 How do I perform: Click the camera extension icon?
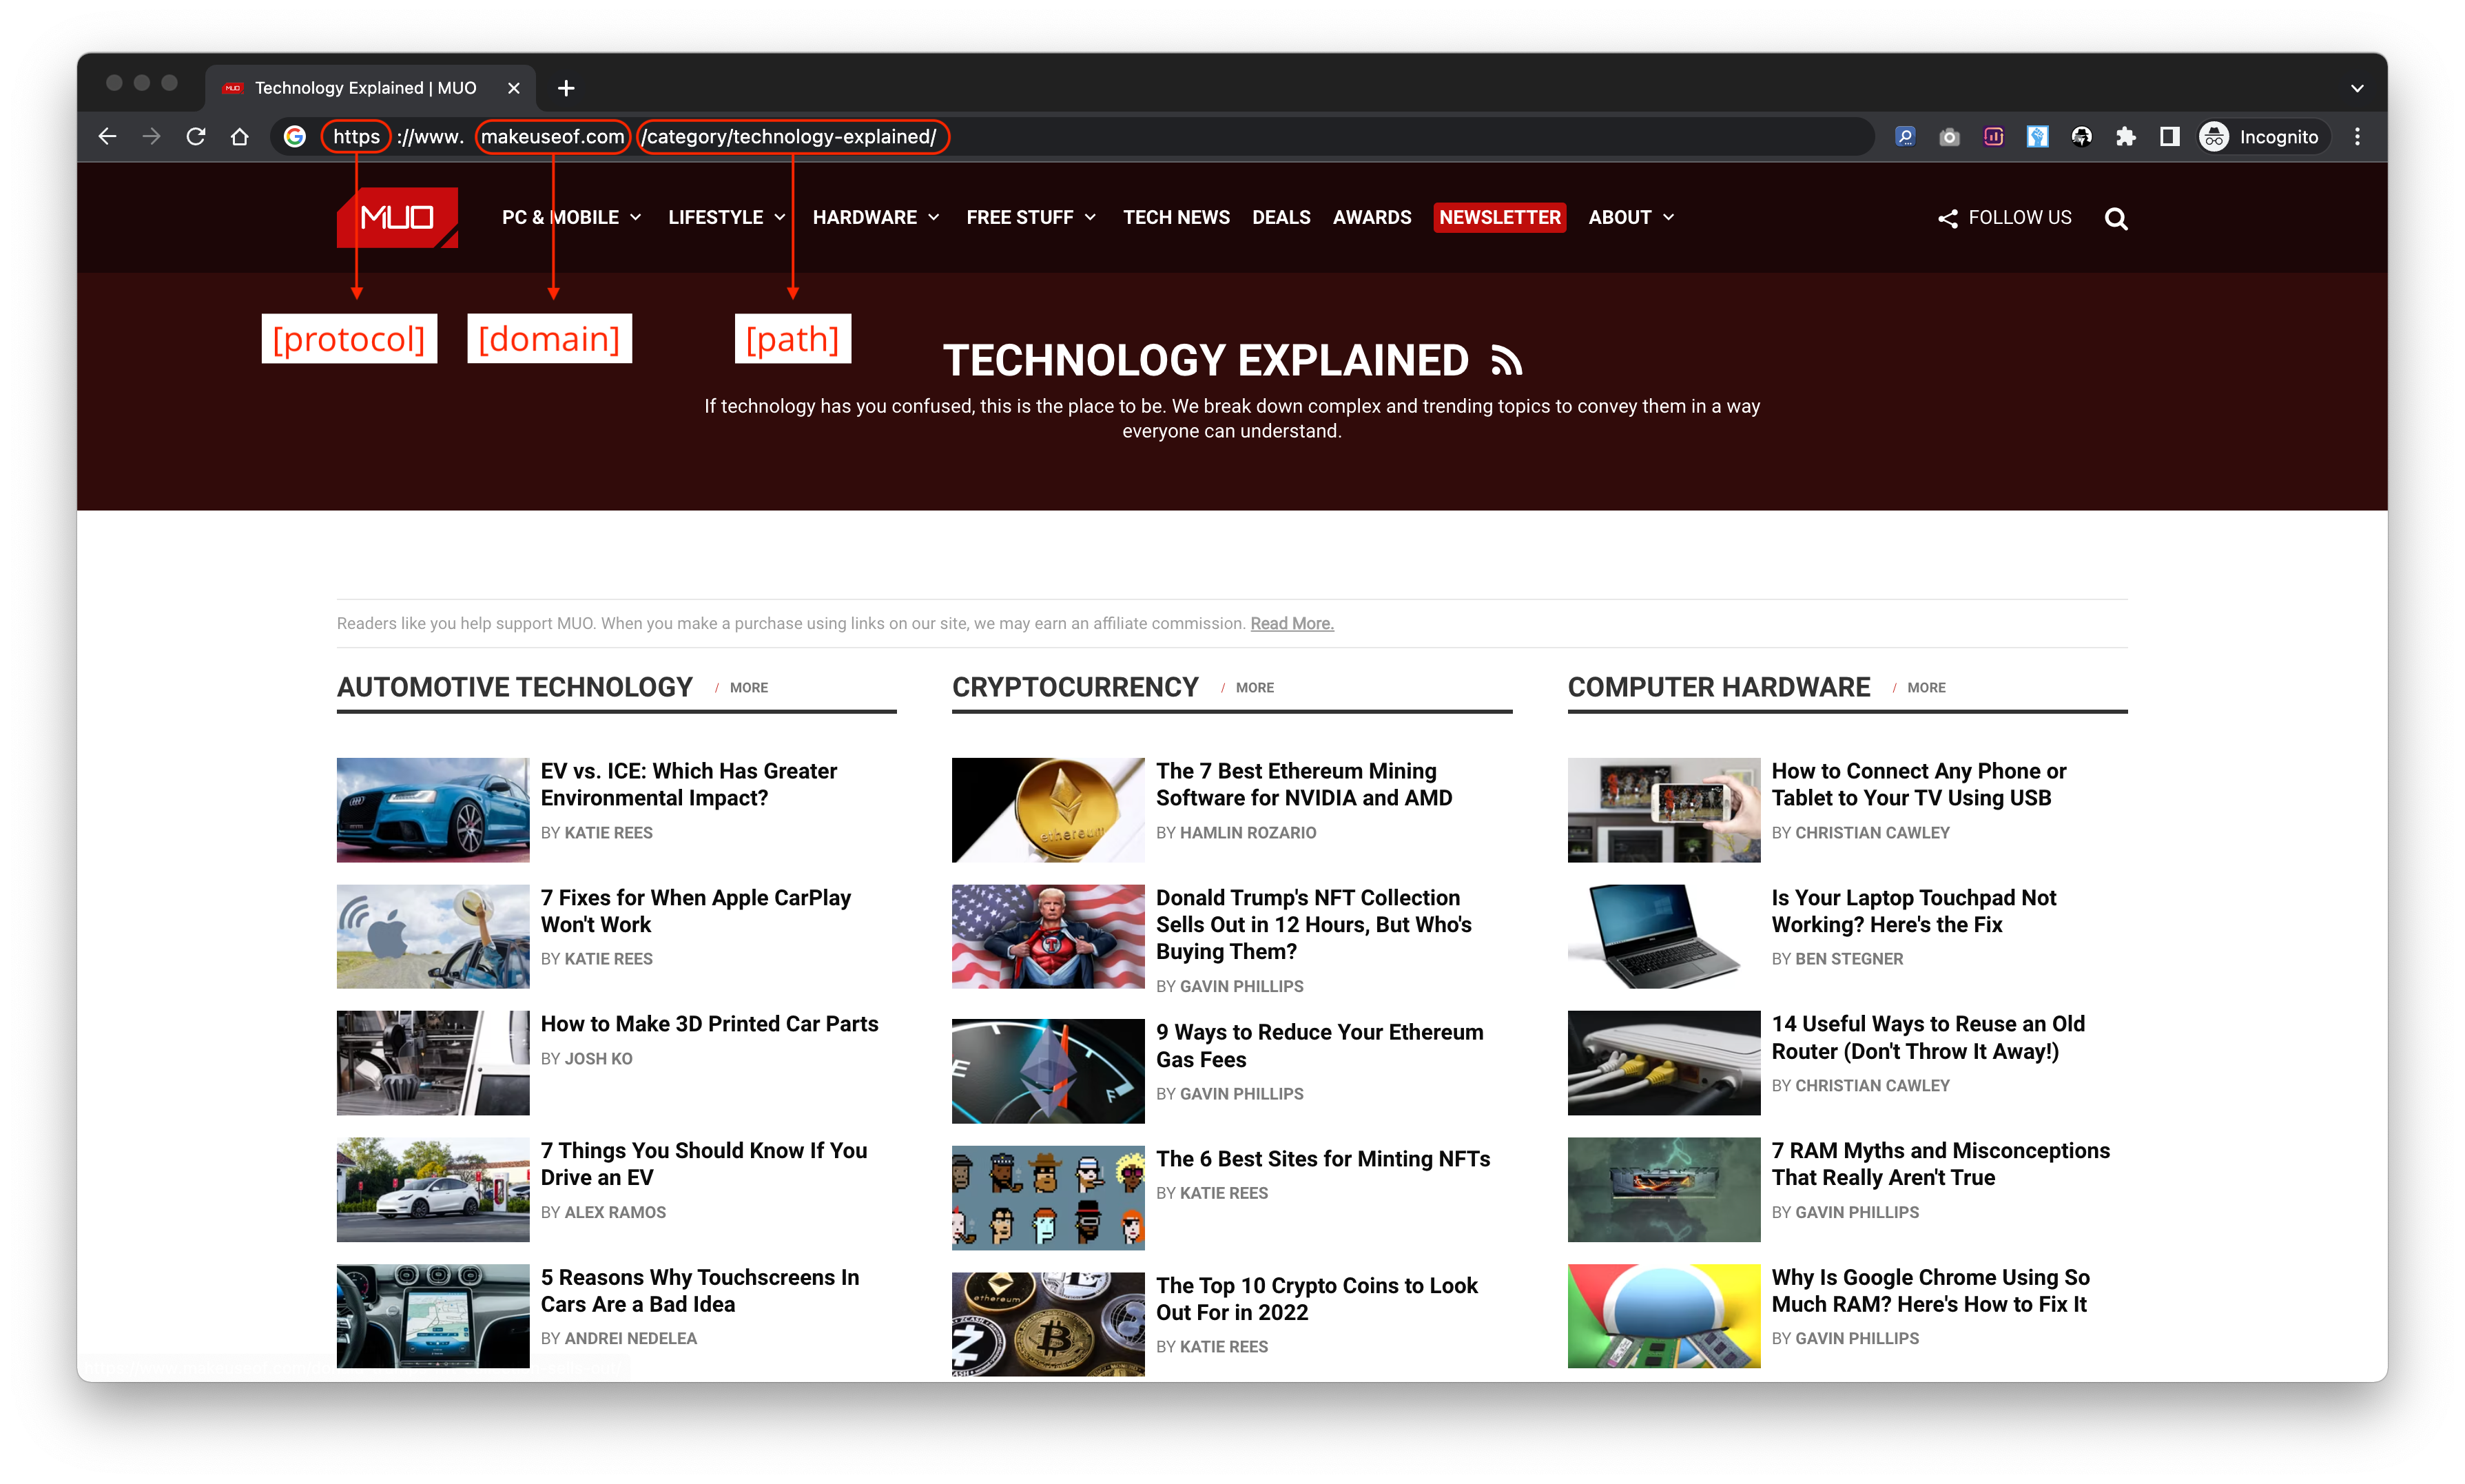tap(1949, 136)
